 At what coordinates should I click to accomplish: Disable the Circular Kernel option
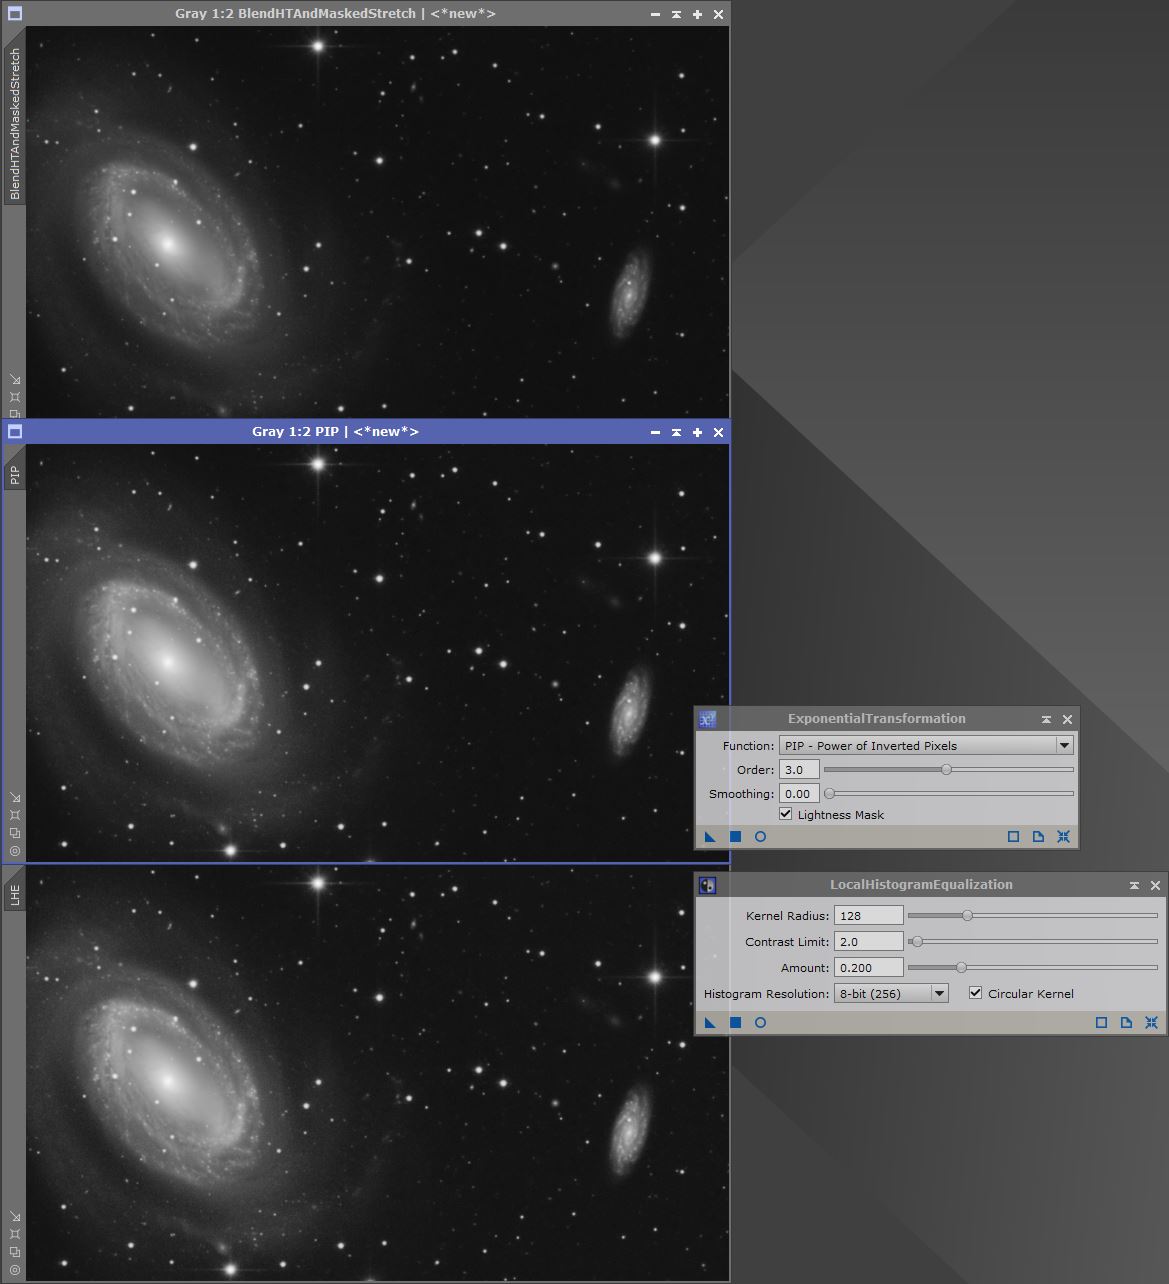pyautogui.click(x=975, y=993)
